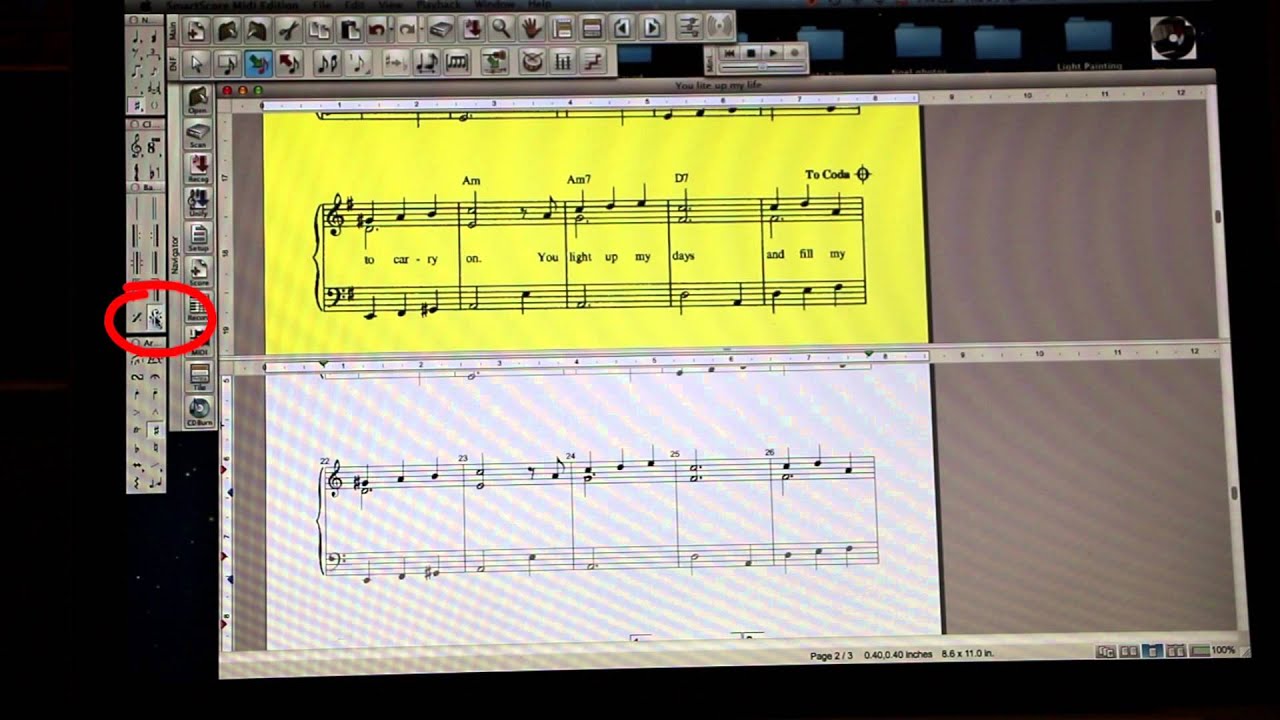Click the Paste clipboard icon
Screen dimensions: 1280x720
349,29
